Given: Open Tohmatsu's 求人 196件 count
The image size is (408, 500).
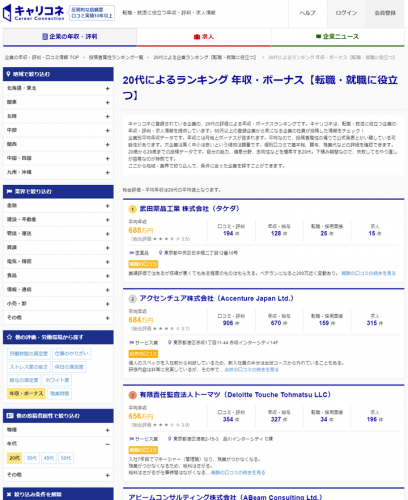Looking at the screenshot, I should click(x=375, y=416).
